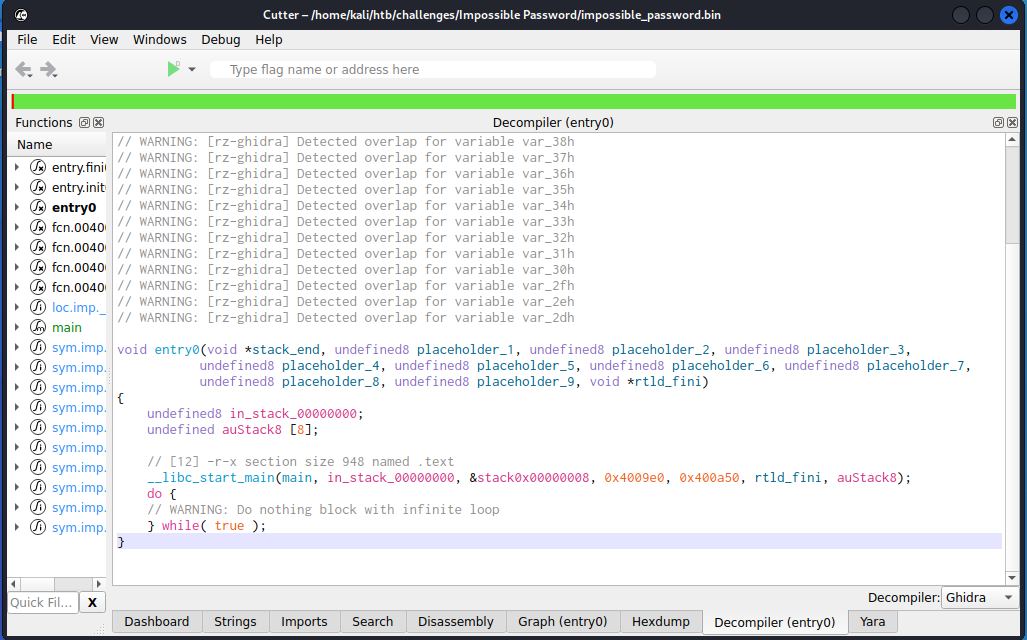The height and width of the screenshot is (640, 1027).
Task: Click the Functions list scroll left arrow
Action: (x=14, y=584)
